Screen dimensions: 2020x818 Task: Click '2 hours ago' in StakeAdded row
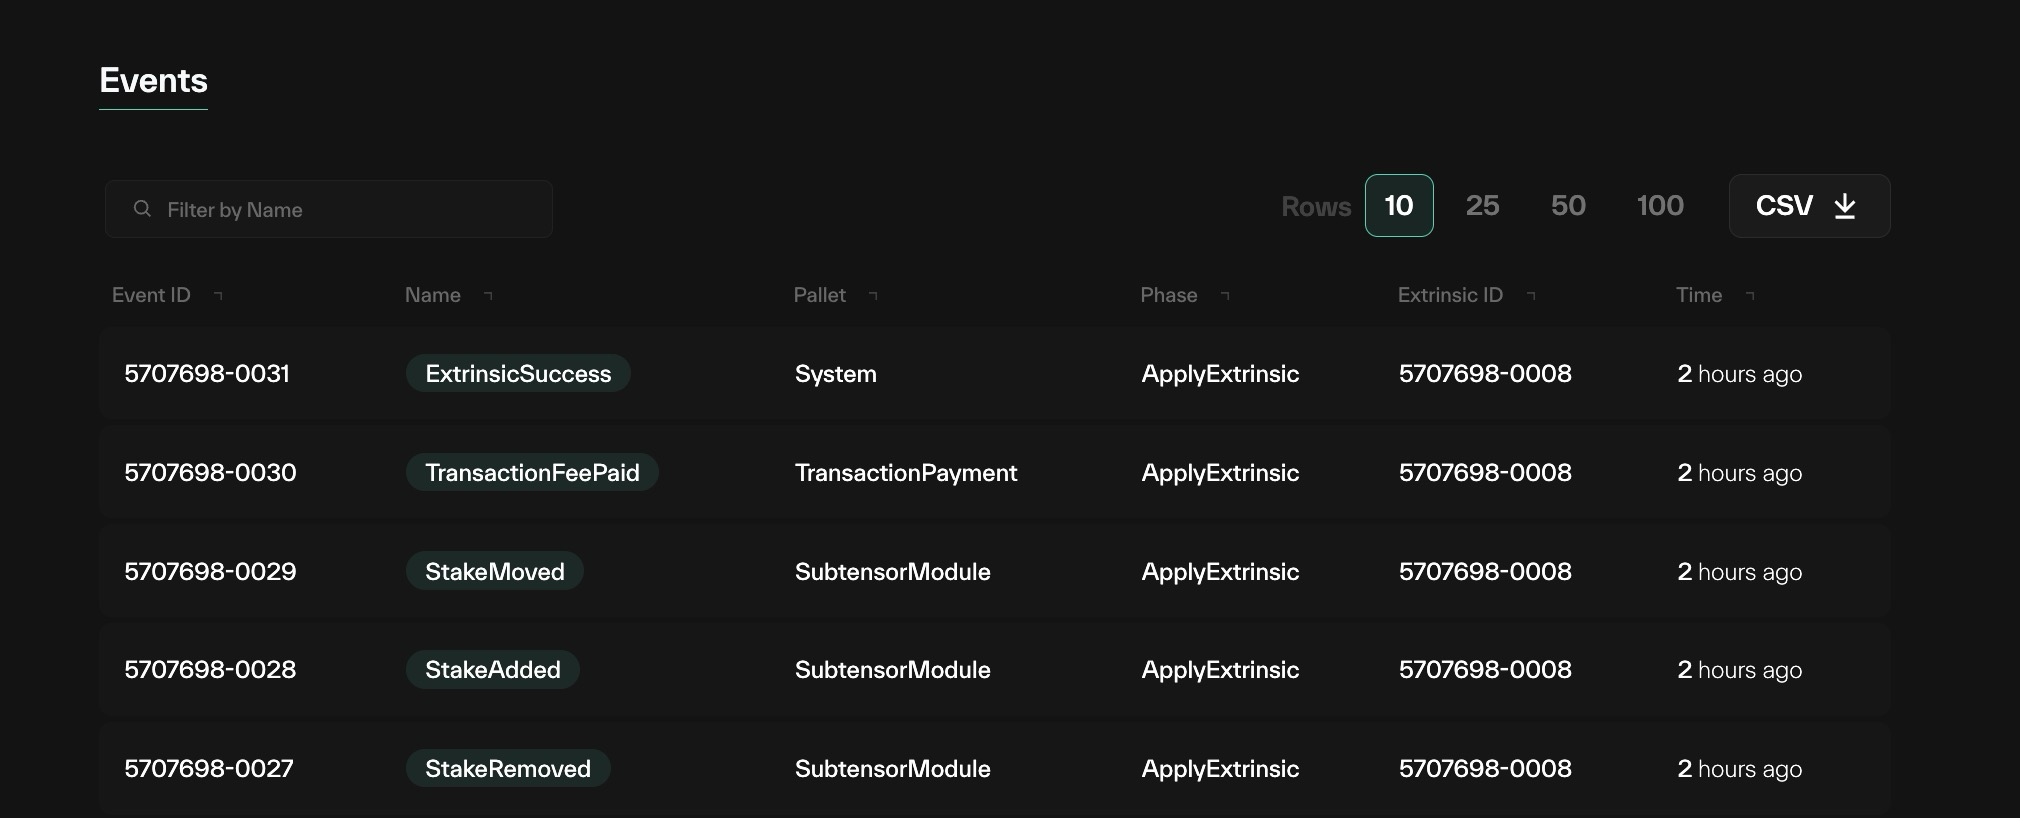pos(1740,670)
